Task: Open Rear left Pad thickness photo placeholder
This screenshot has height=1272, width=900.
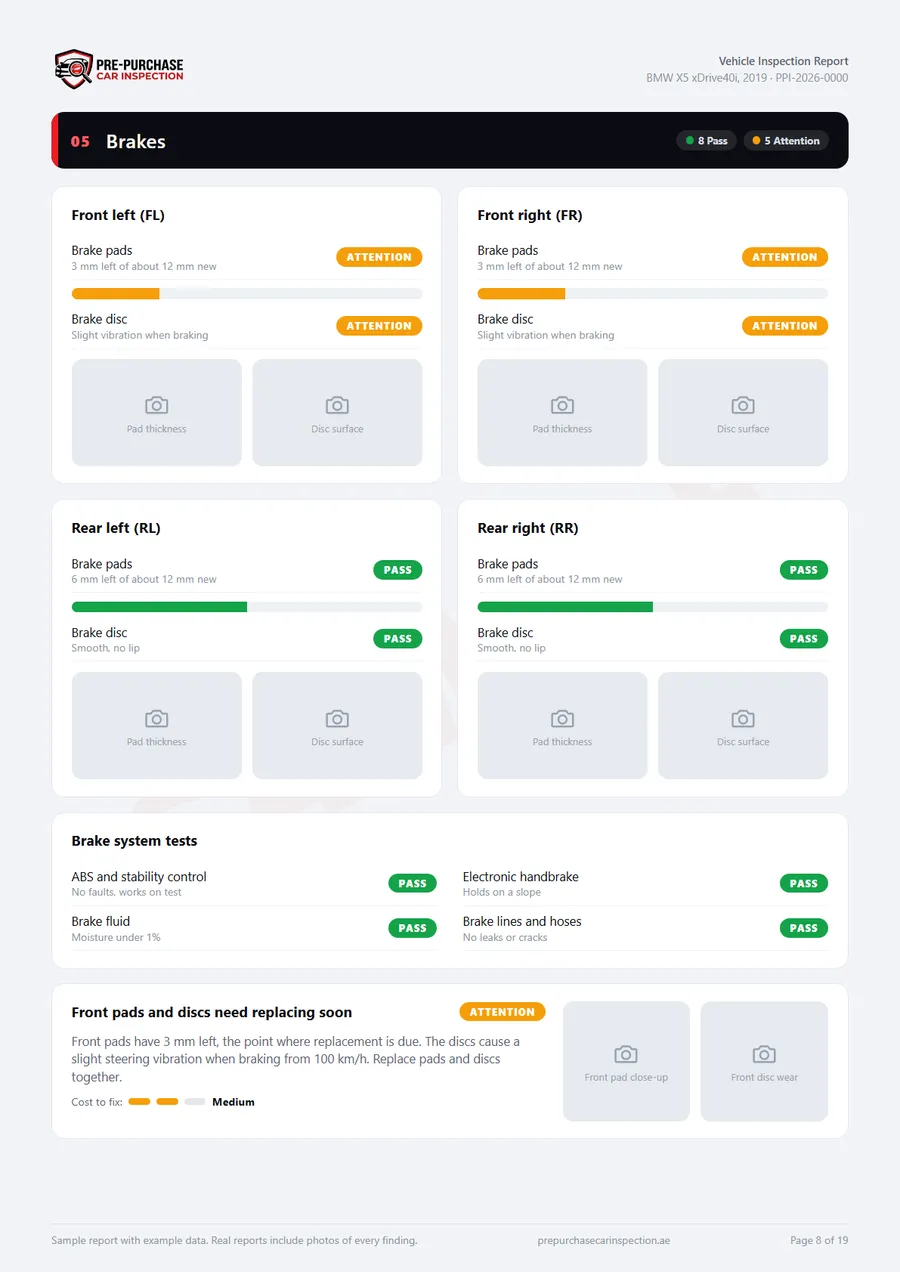Action: click(157, 726)
